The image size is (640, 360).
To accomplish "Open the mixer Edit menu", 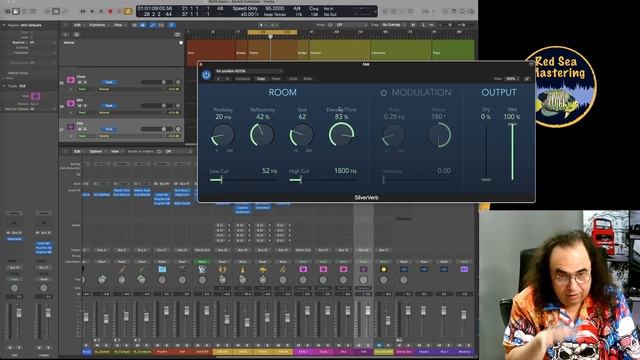I will pyautogui.click(x=77, y=151).
